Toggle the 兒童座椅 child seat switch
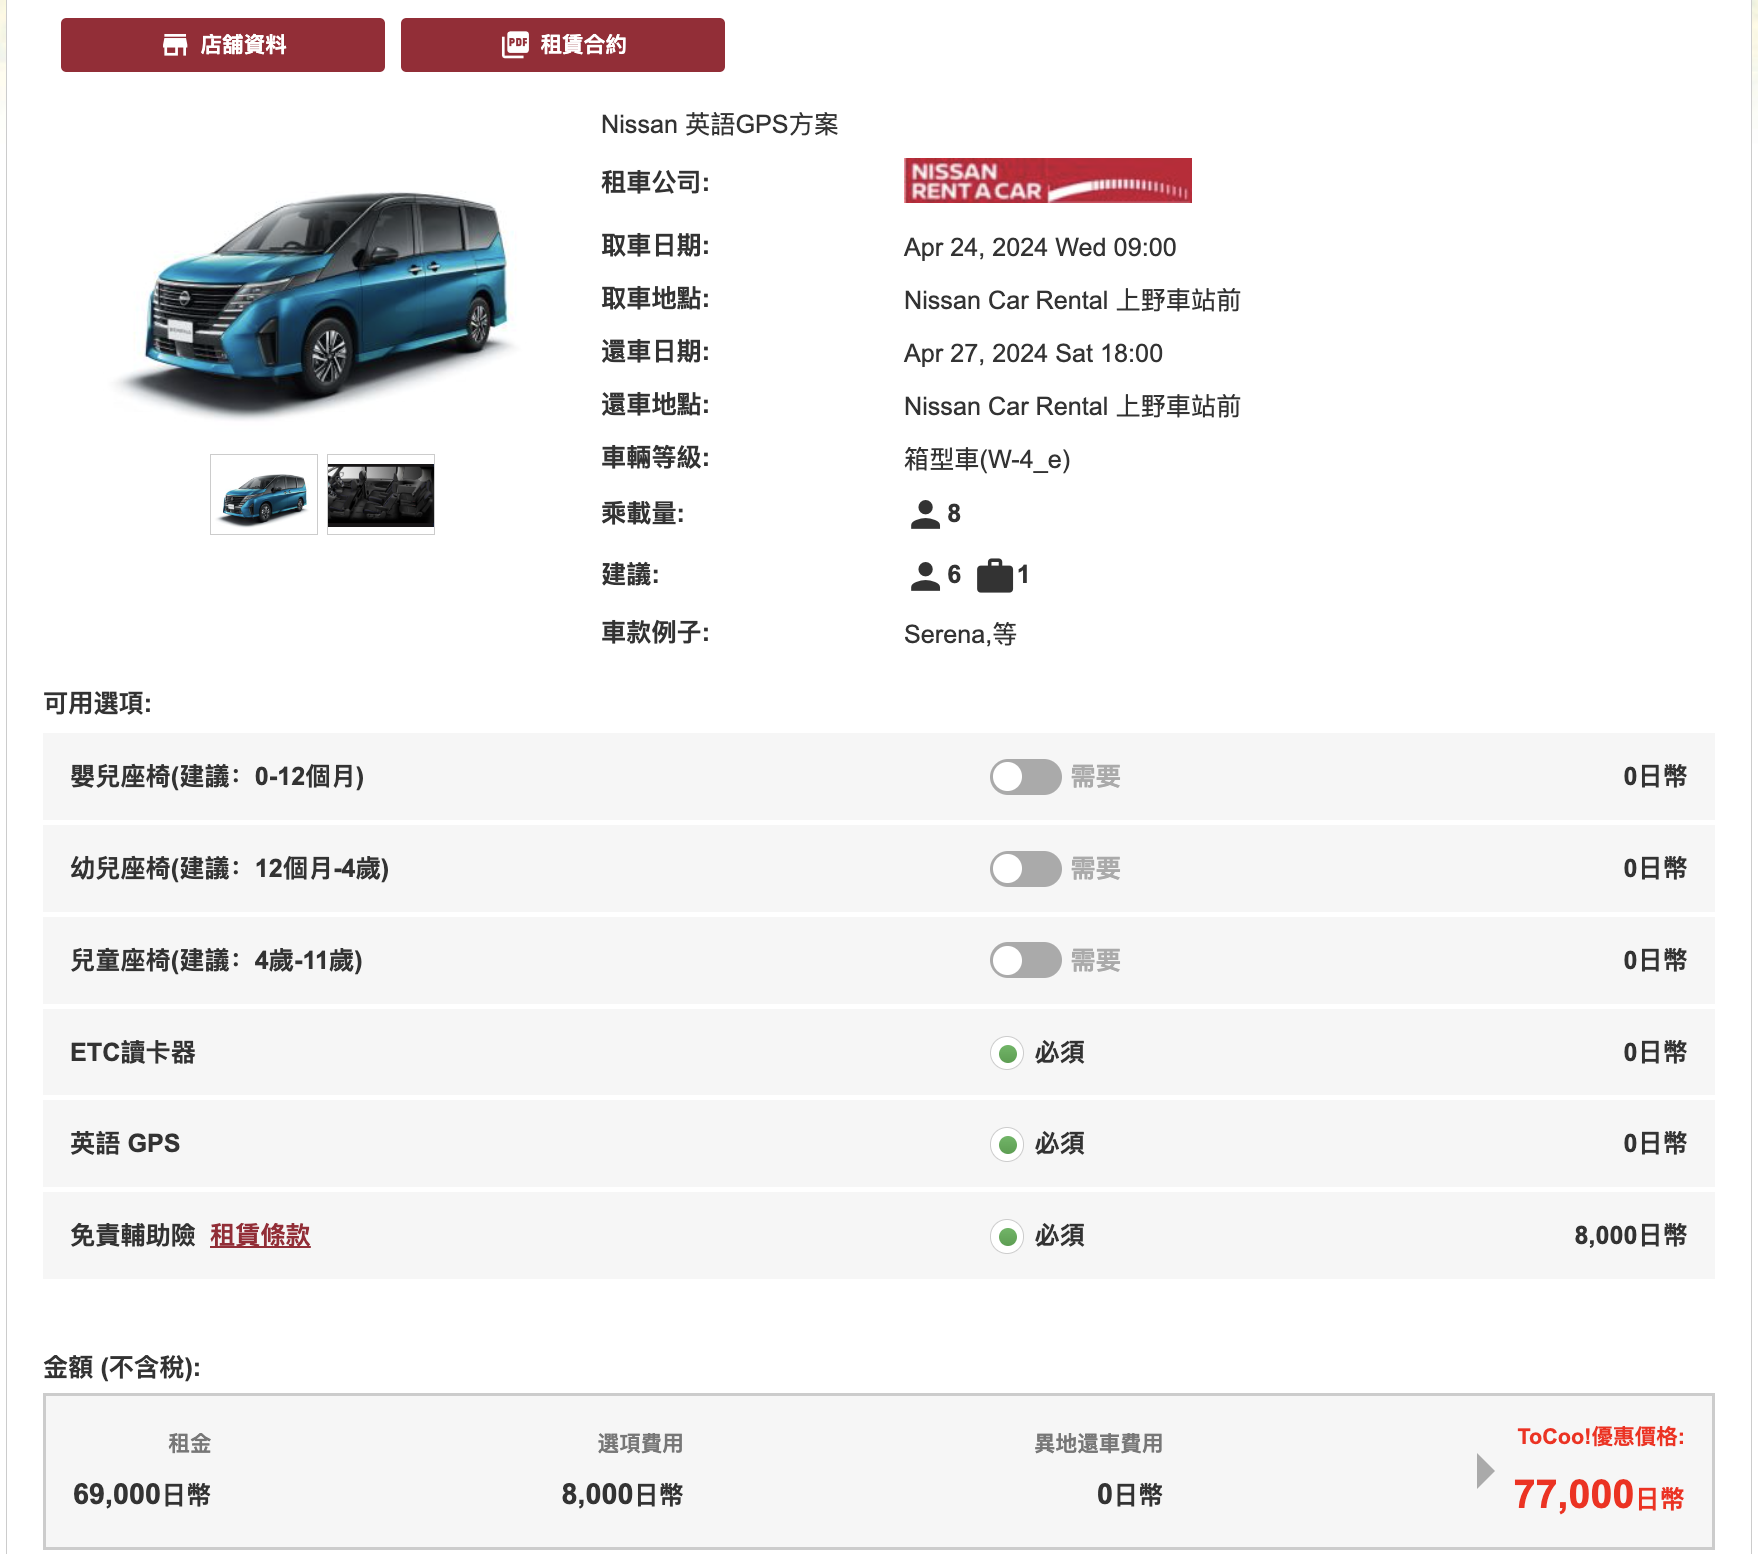 [x=1025, y=961]
